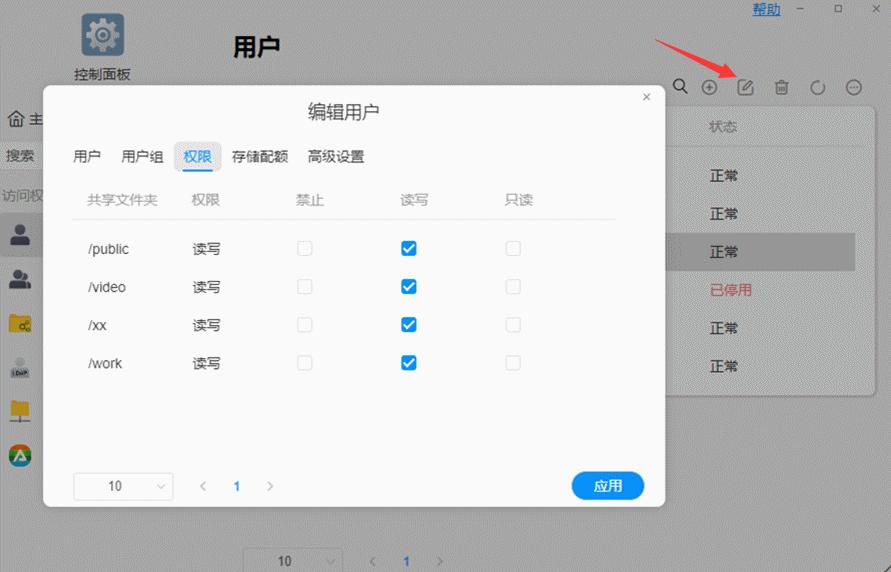Check deny box for /public
The image size is (891, 572).
click(x=305, y=248)
